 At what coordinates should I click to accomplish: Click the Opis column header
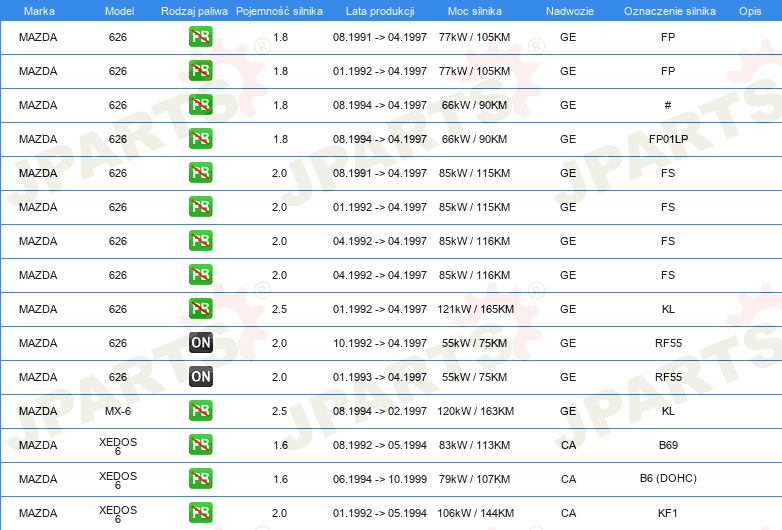coord(750,11)
